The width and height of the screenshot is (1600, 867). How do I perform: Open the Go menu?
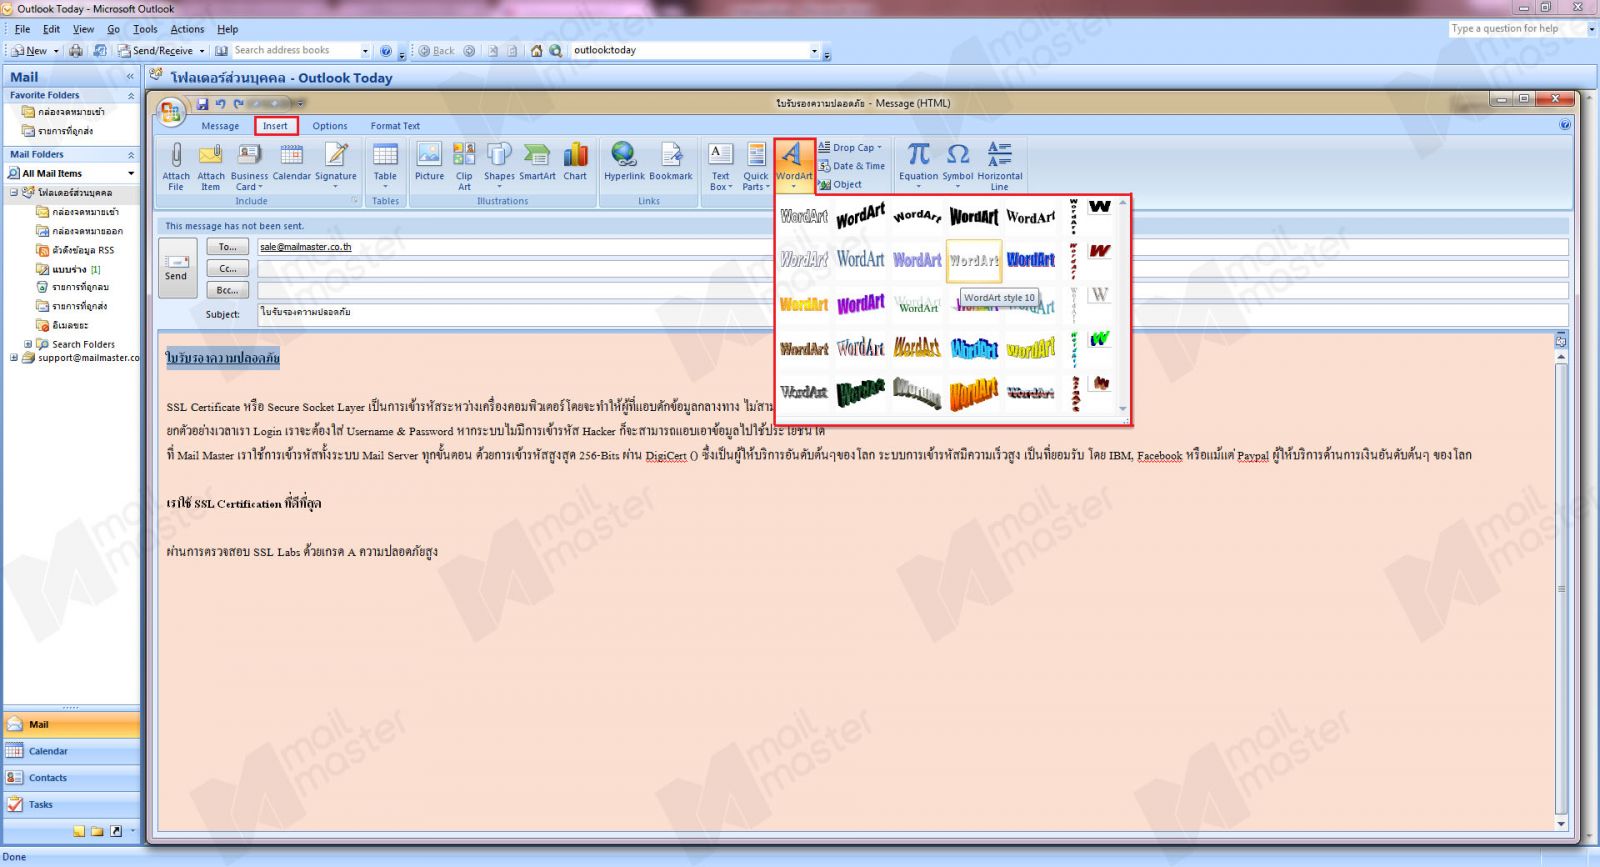113,29
